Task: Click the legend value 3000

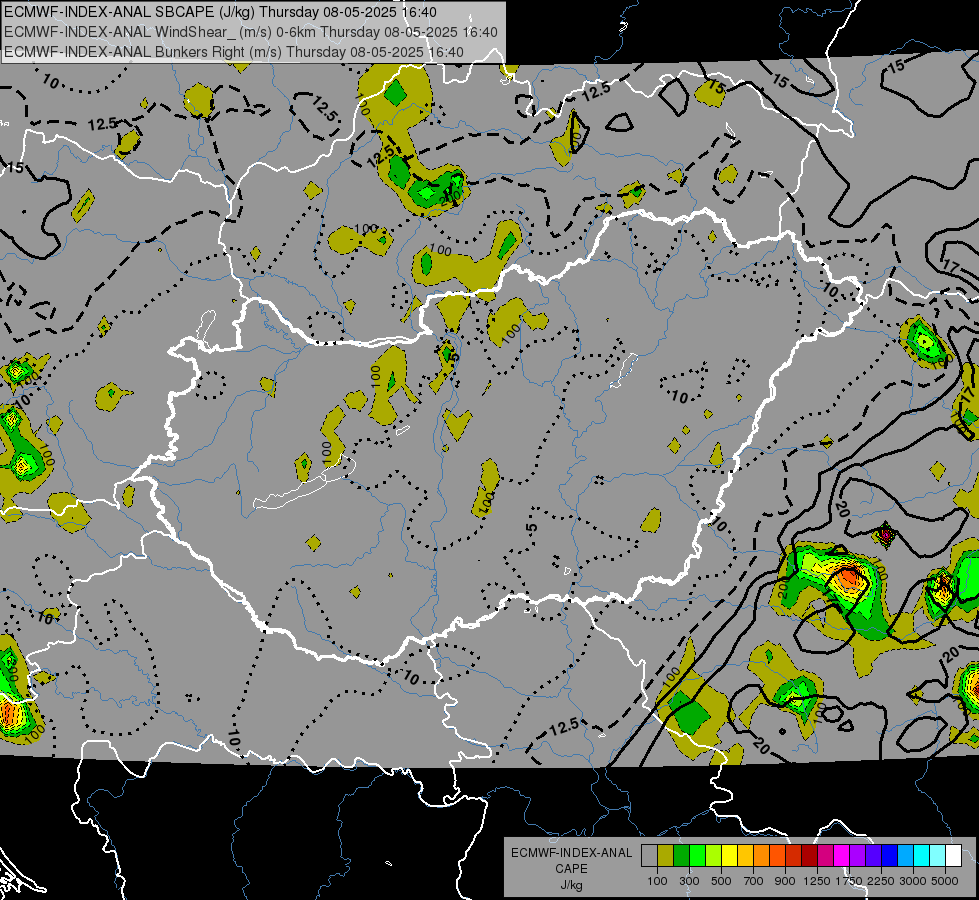Action: point(913,881)
